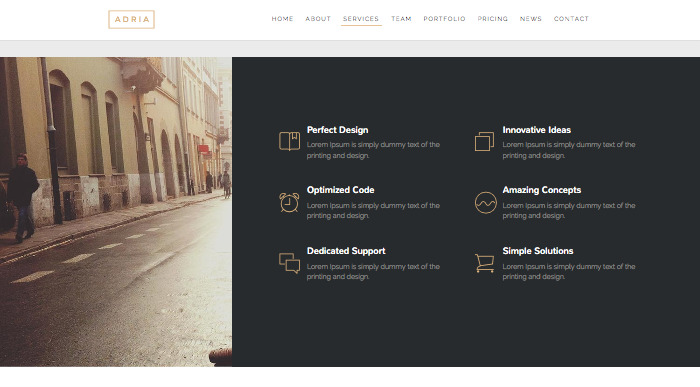Navigate to Portfolio
This screenshot has height=387, width=700.
pyautogui.click(x=444, y=19)
